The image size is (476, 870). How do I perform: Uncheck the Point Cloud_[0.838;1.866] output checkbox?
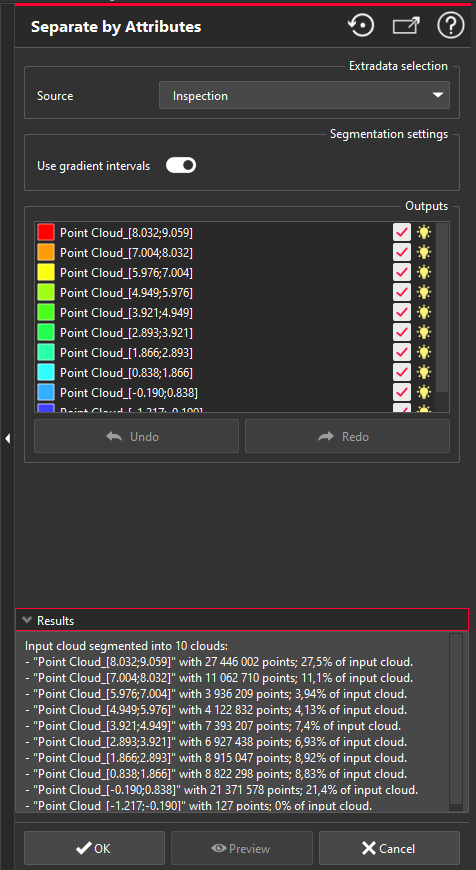(x=402, y=372)
